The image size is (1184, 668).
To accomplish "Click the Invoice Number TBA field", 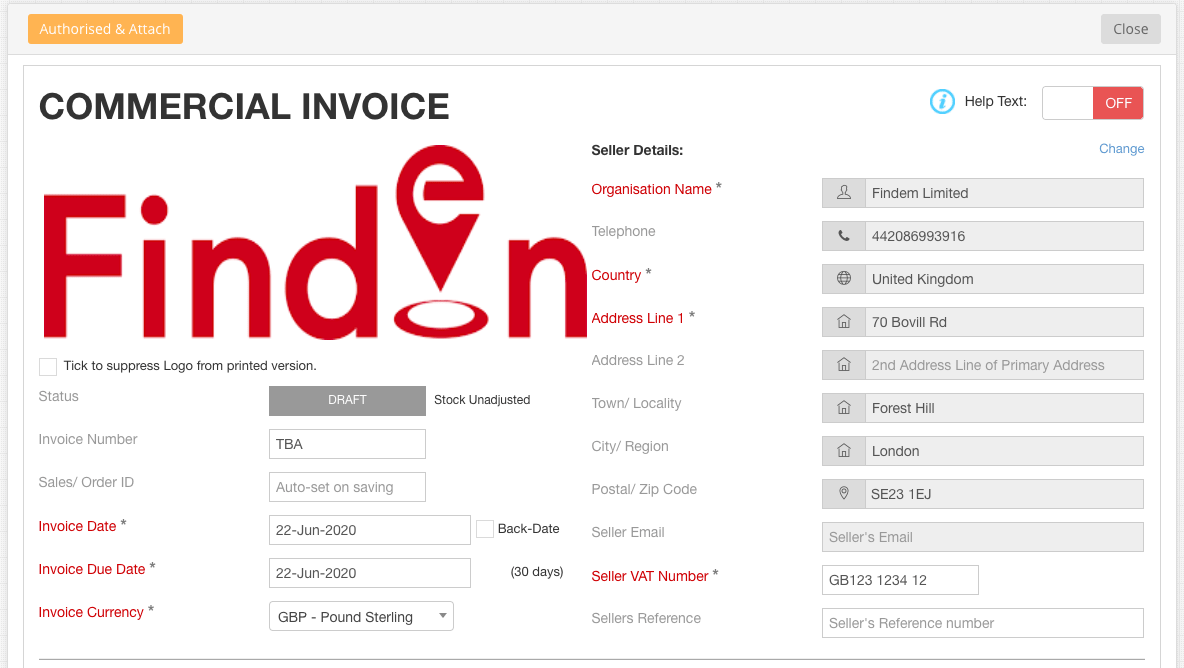I will 347,444.
